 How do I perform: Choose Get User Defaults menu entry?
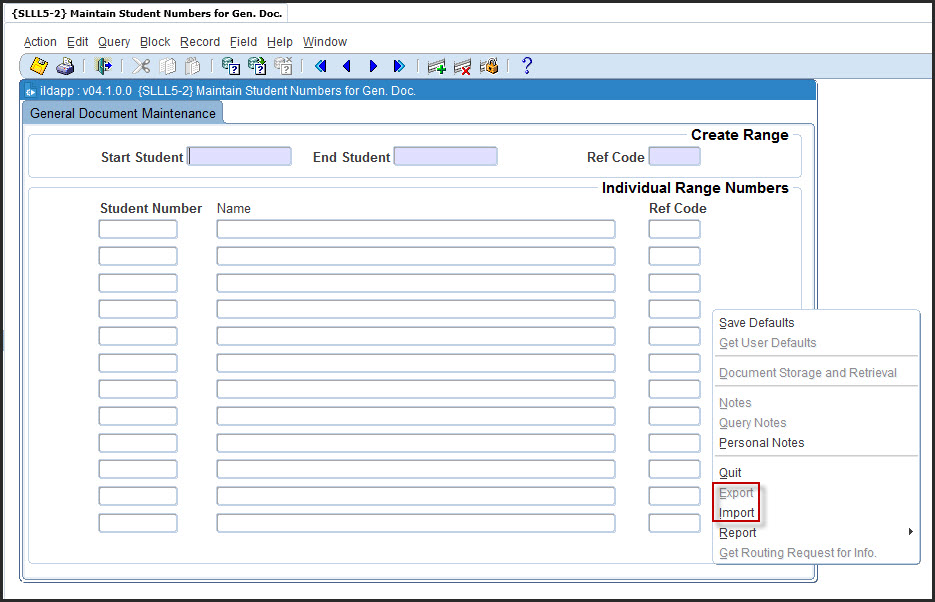click(x=767, y=343)
